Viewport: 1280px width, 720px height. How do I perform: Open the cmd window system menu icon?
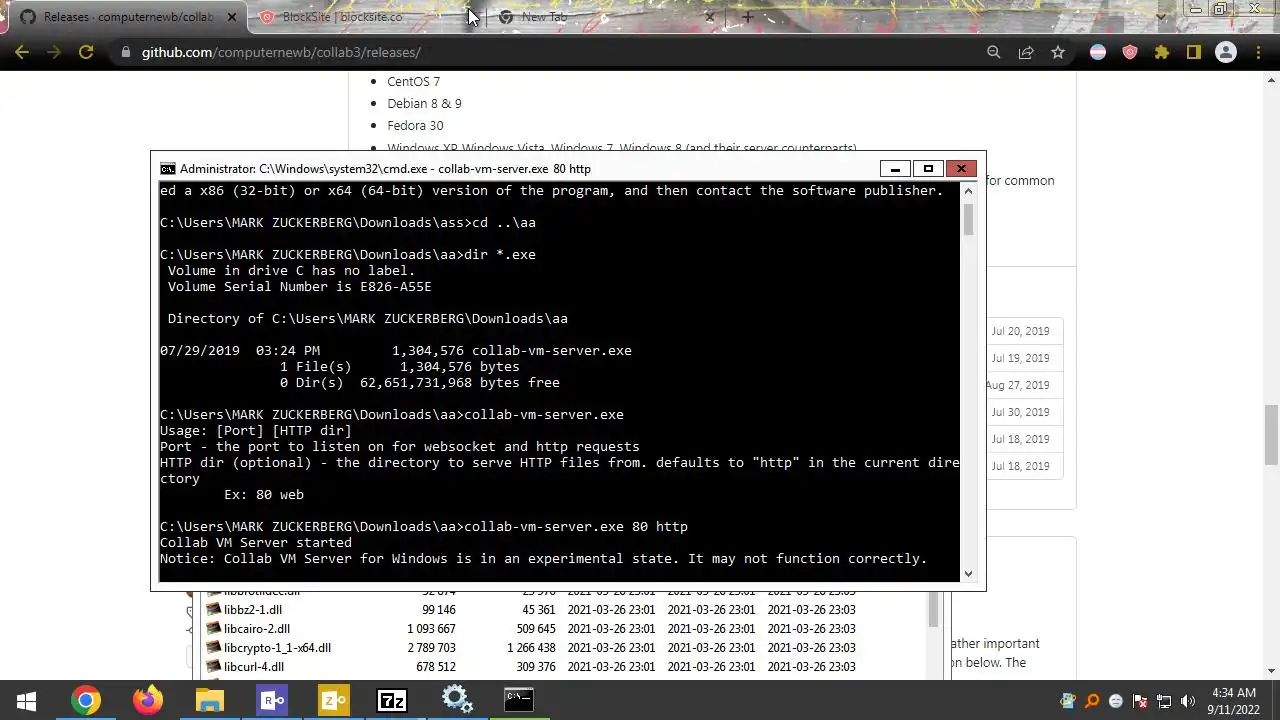coord(168,169)
